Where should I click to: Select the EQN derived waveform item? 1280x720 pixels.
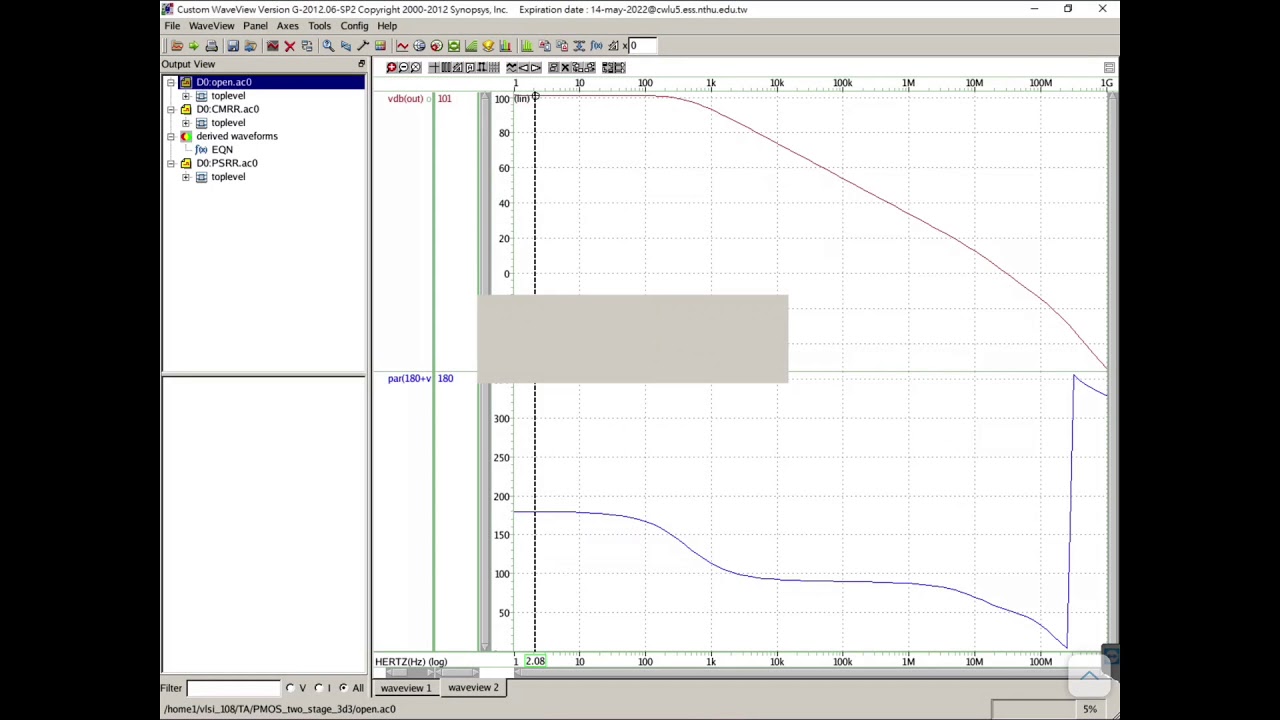click(222, 150)
